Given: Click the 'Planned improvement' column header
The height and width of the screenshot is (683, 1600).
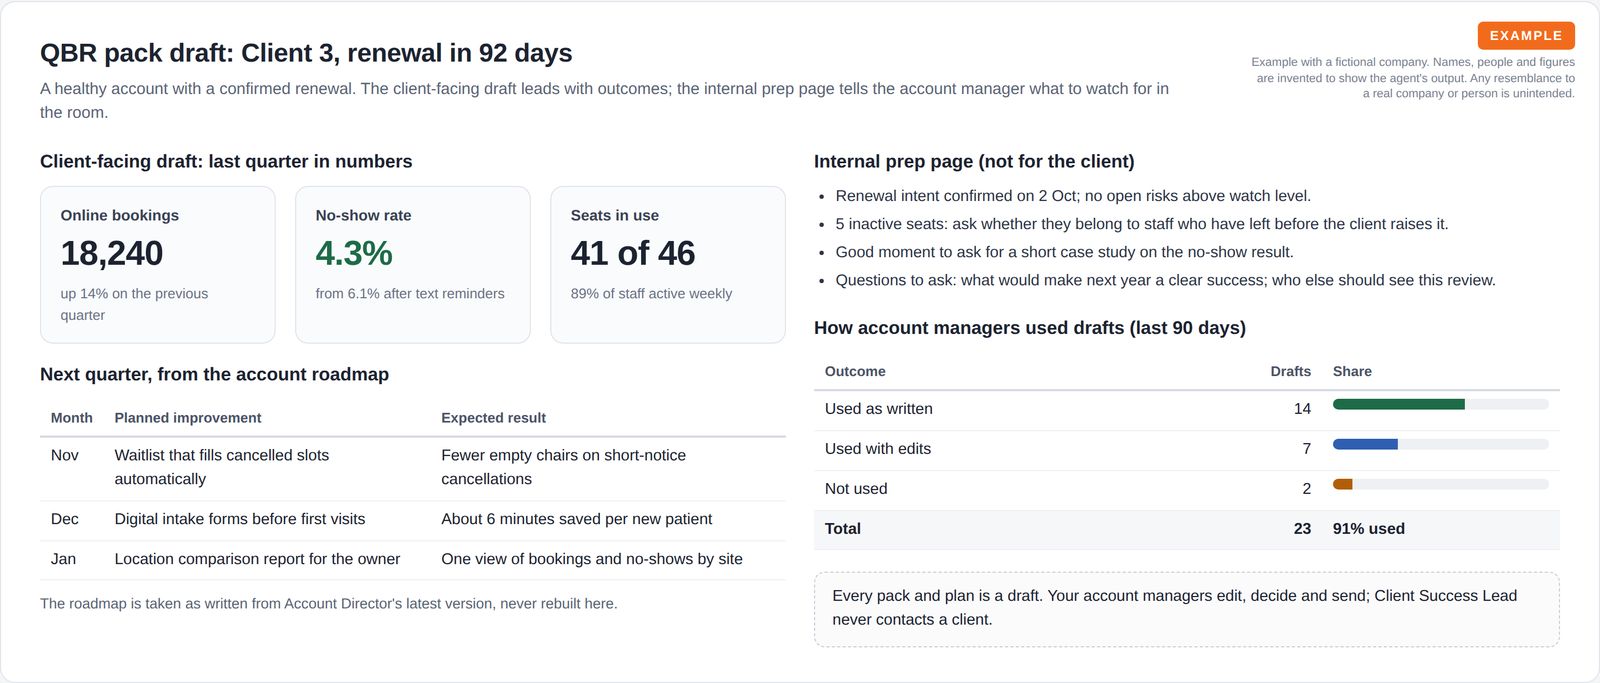Looking at the screenshot, I should point(188,418).
